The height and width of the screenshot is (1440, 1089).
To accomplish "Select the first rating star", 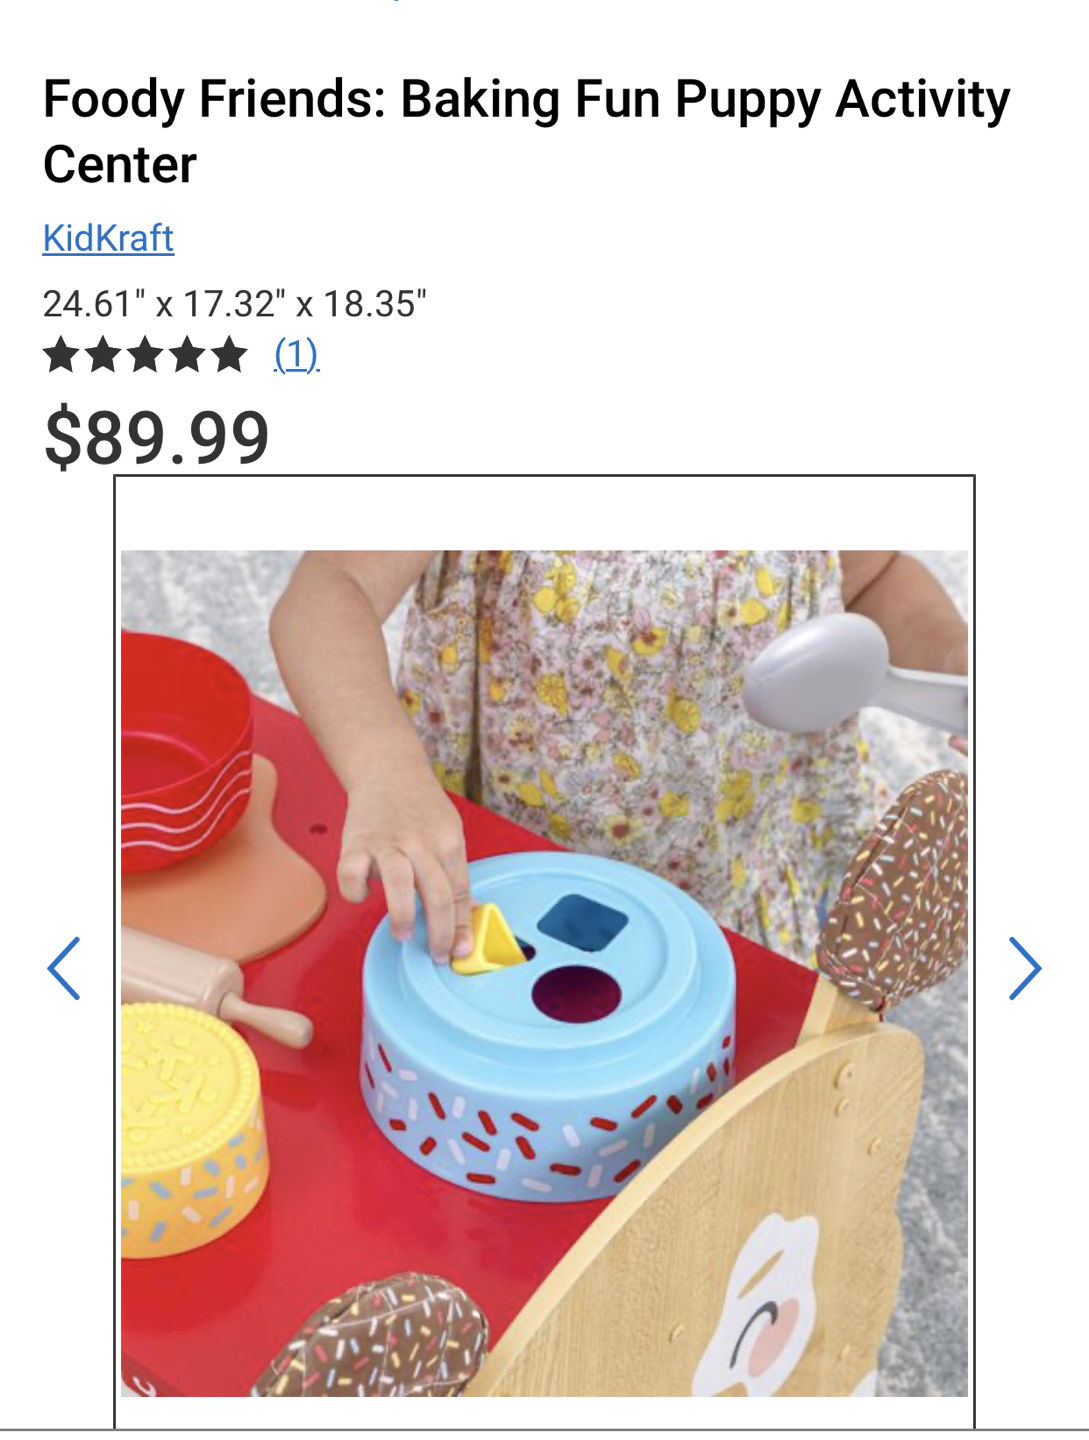I will 61,354.
